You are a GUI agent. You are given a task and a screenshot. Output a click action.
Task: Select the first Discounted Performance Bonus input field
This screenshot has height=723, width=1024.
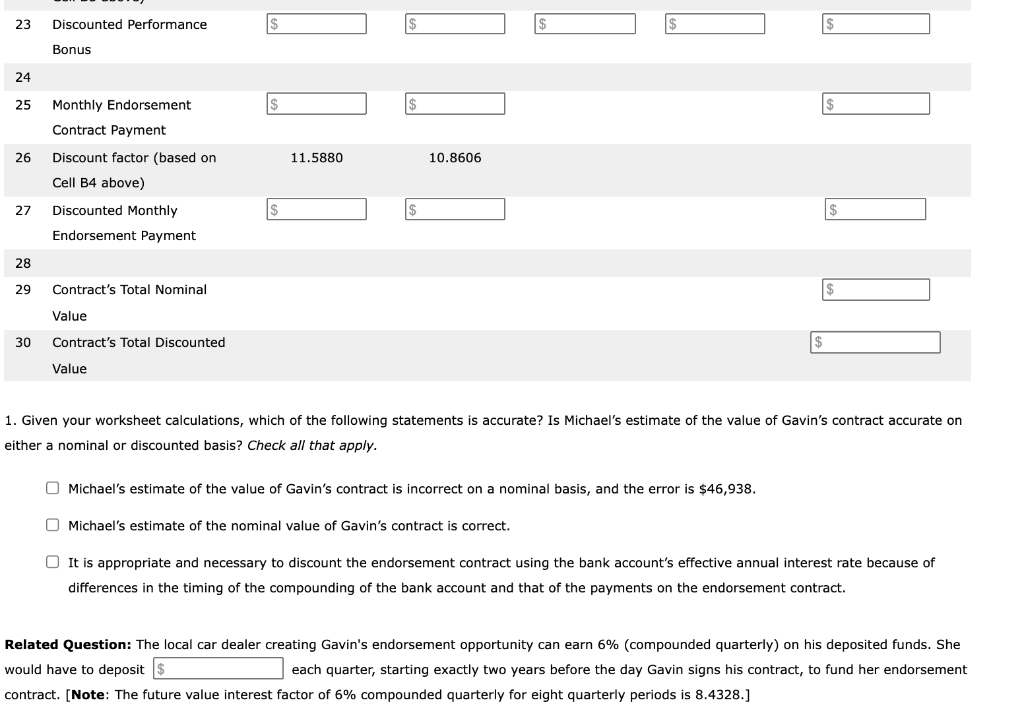[316, 22]
